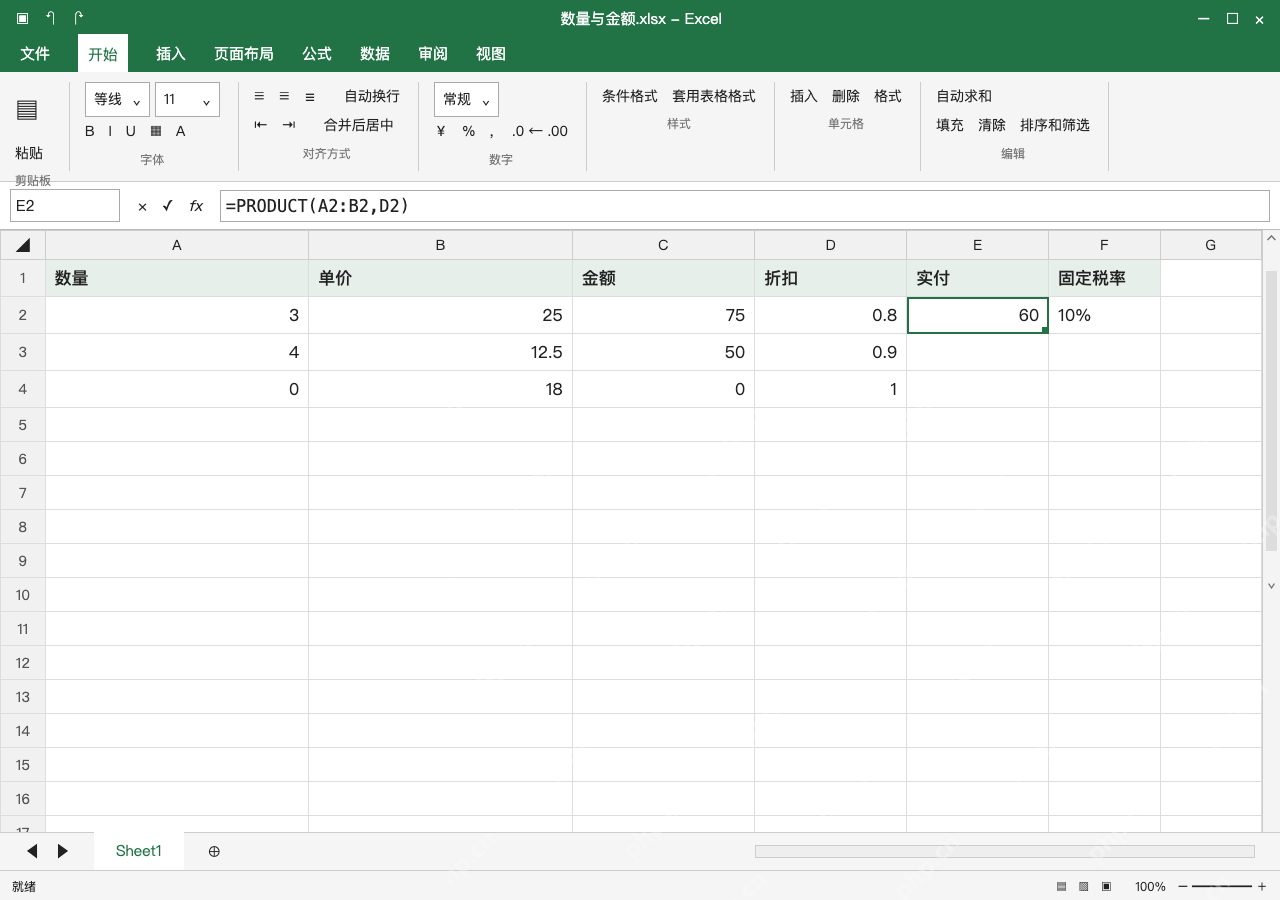Increase the cell indent

pyautogui.click(x=289, y=125)
